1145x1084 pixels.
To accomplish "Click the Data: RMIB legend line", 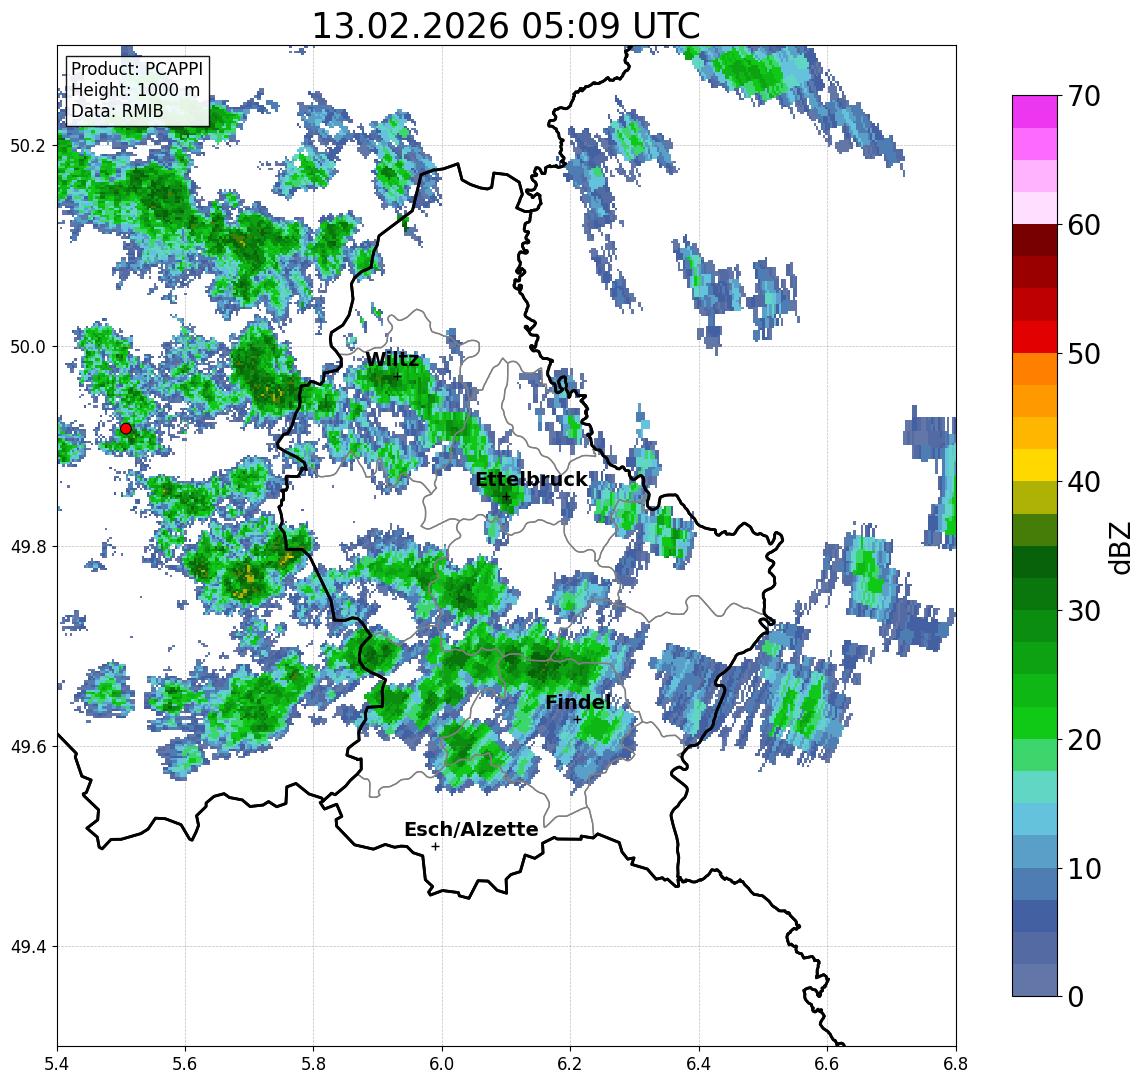I will (117, 111).
